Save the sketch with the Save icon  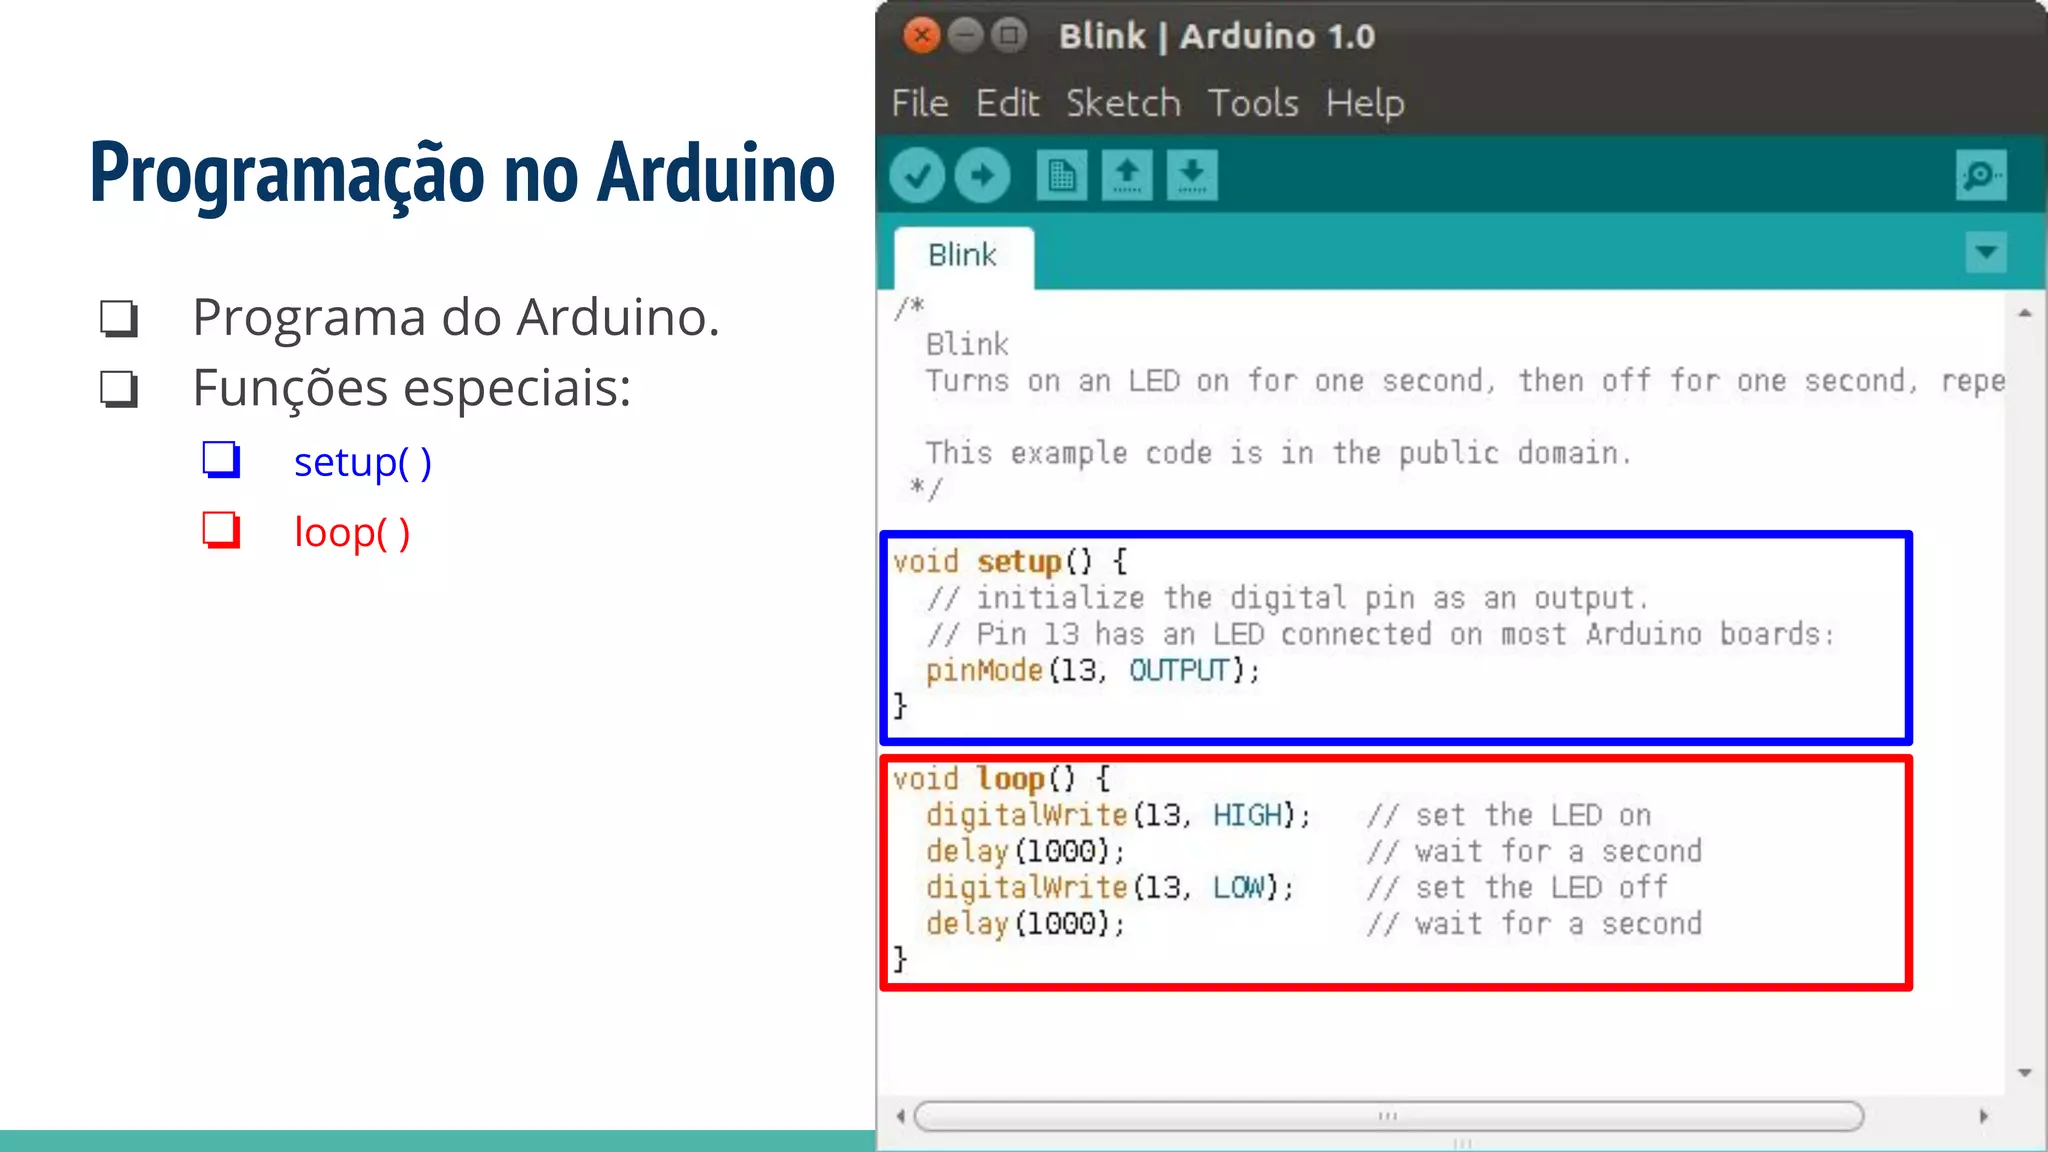(1192, 176)
